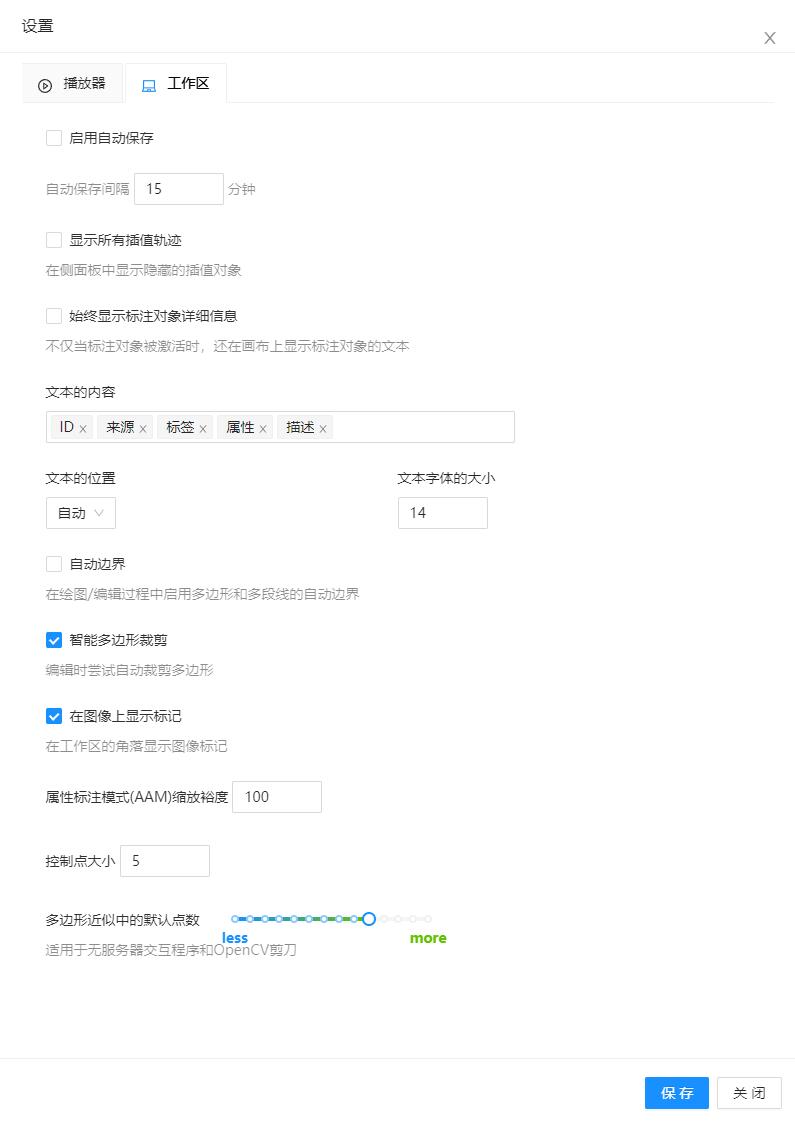Remove the 来源 tag from text content

[x=143, y=429]
